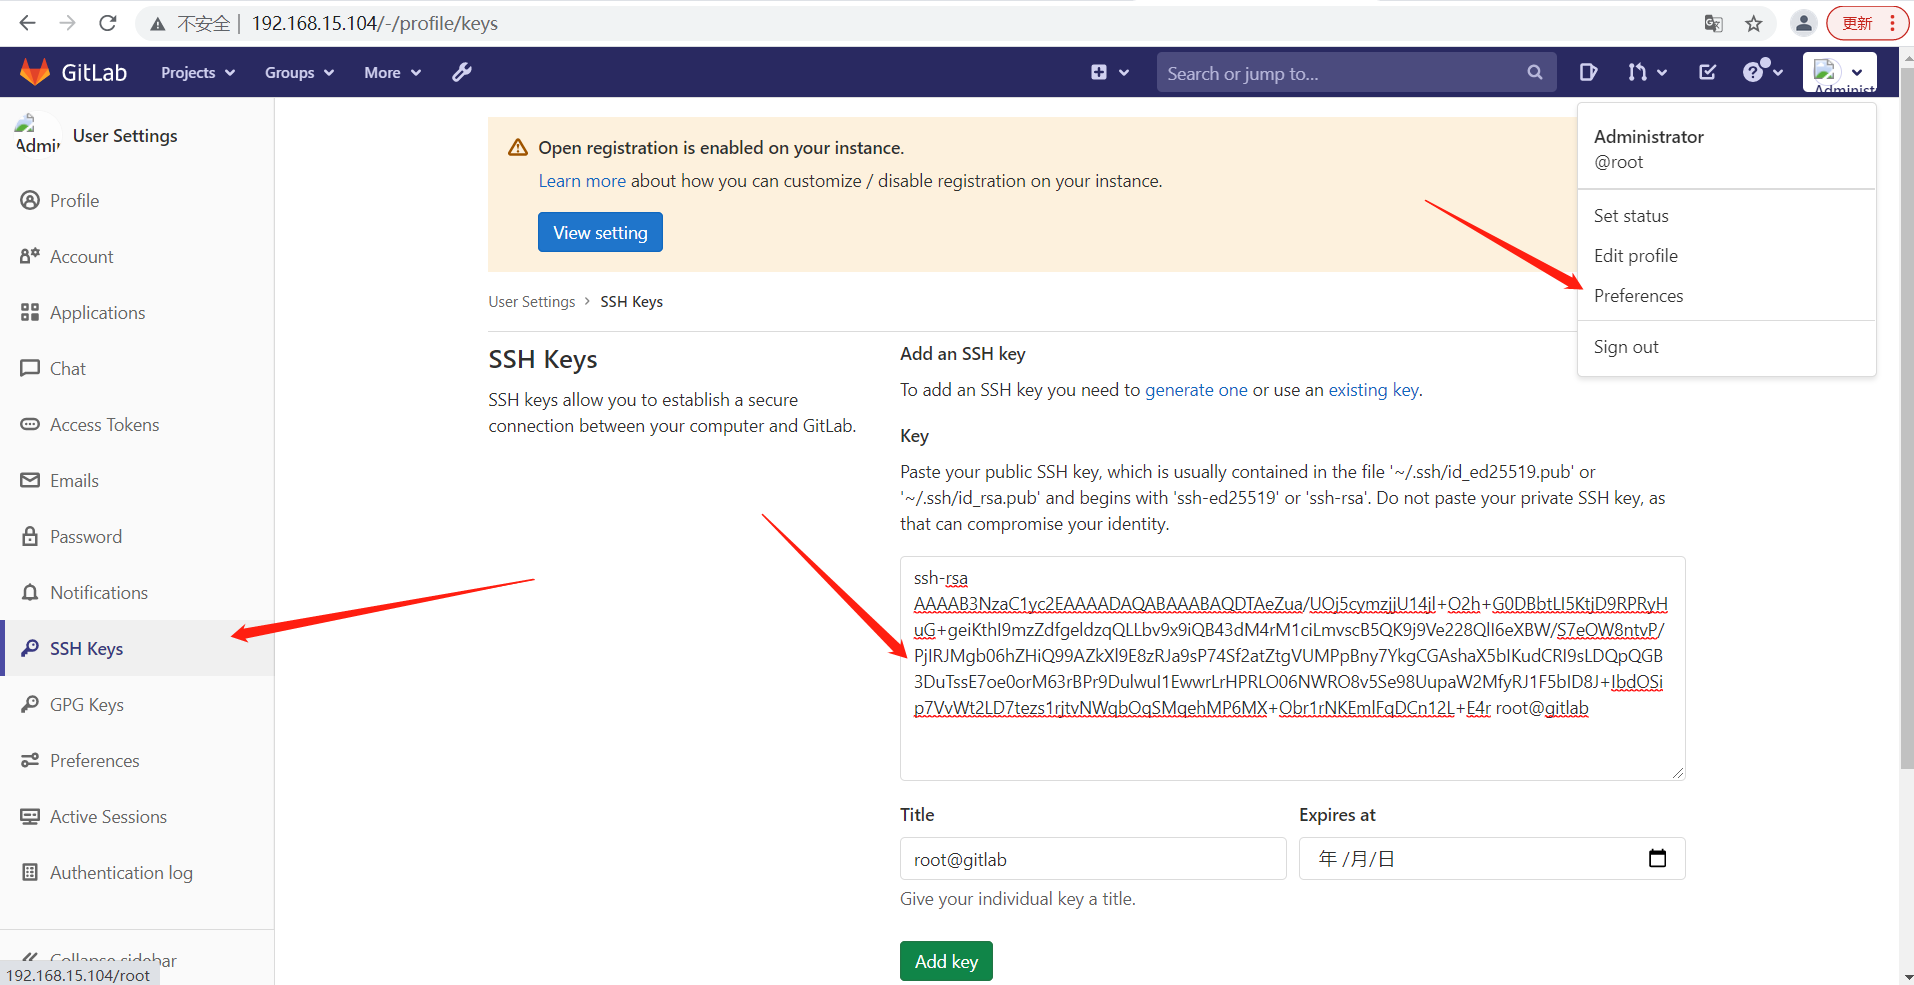1914x985 pixels.
Task: Open Preferences in the sidebar
Action: [137, 760]
